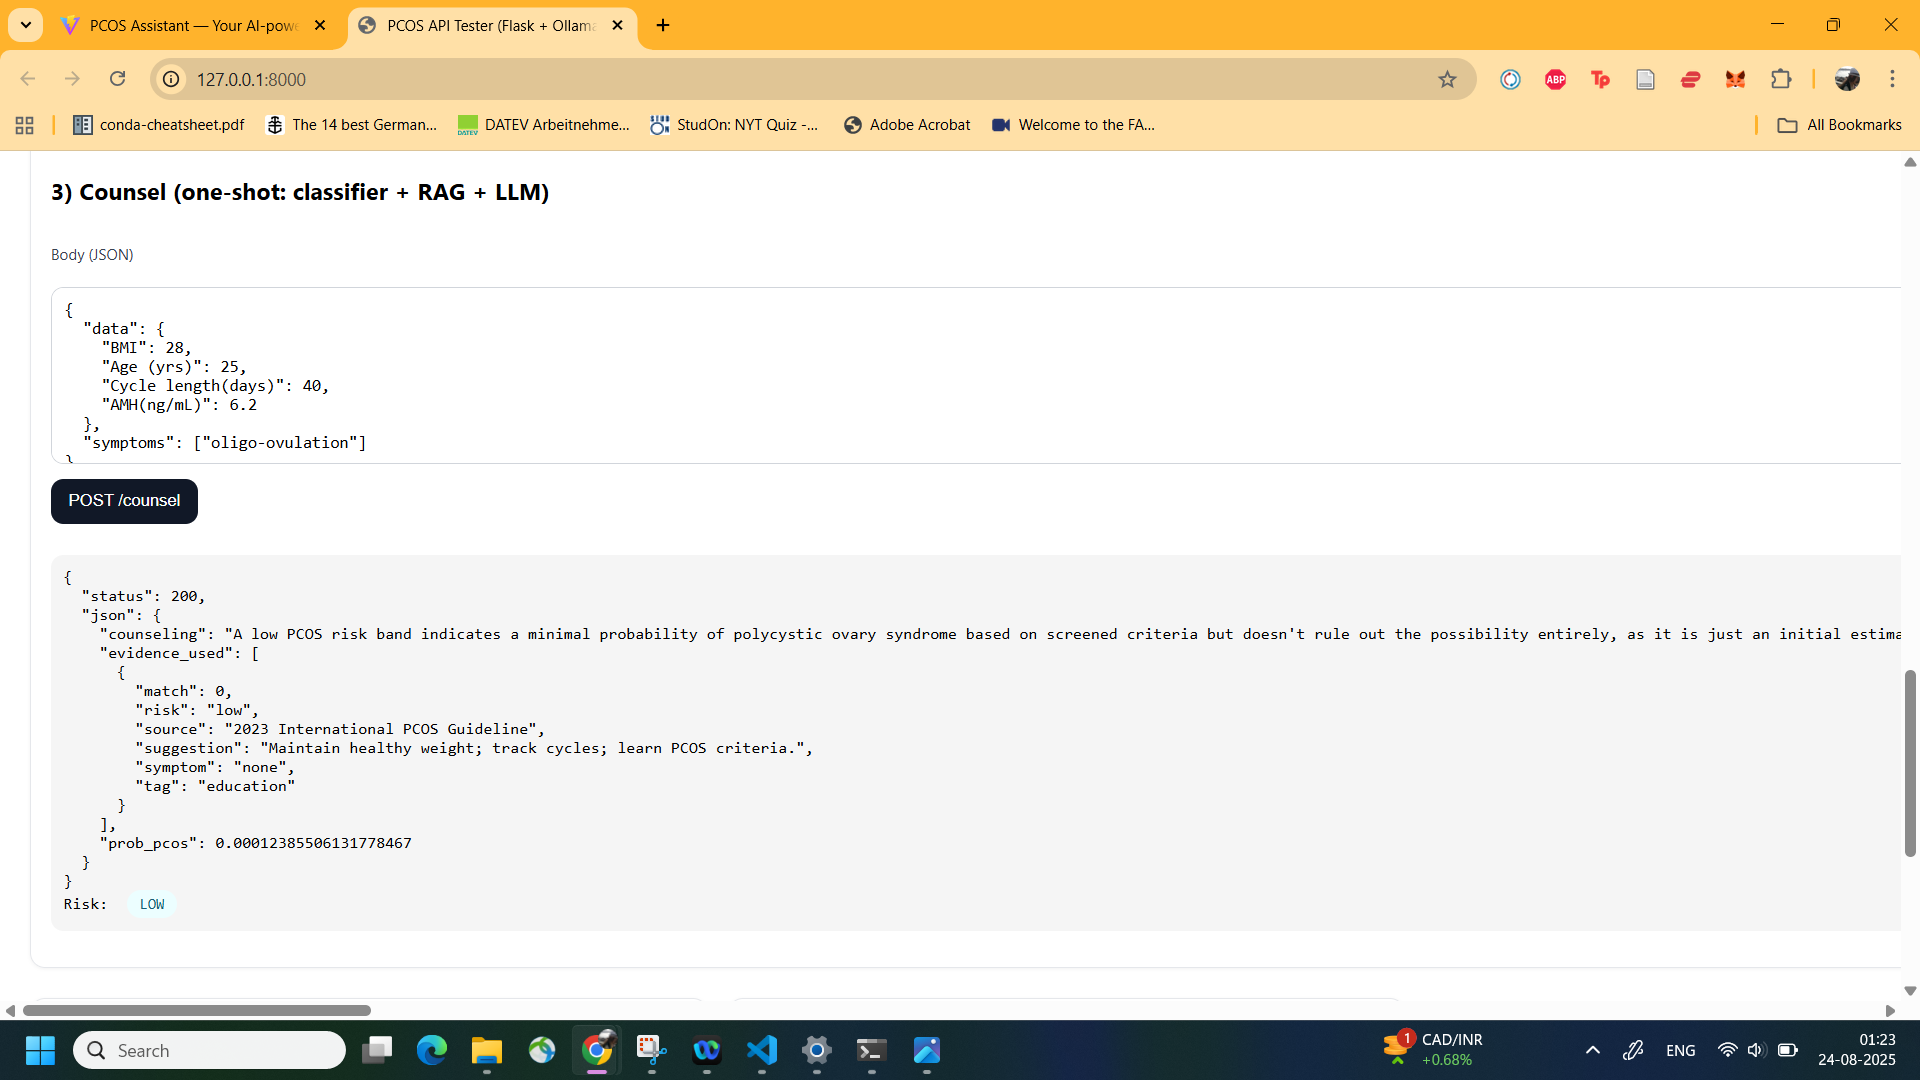The image size is (1920, 1080).
Task: Open the Chrome profile avatar
Action: click(x=1847, y=79)
